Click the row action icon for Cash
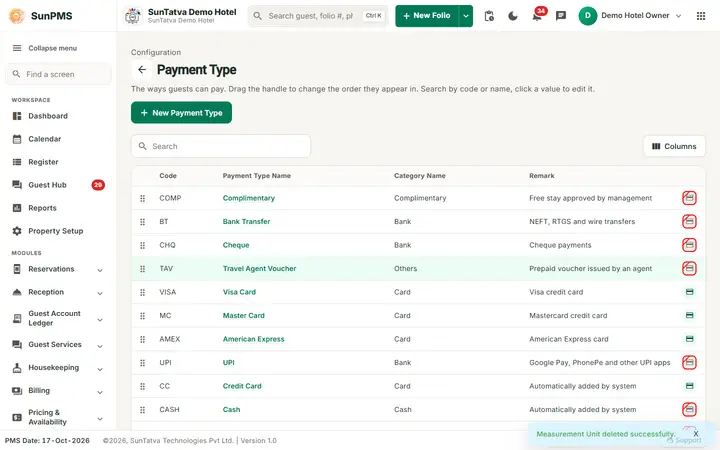Screen dimensions: 720x450 pyautogui.click(x=689, y=409)
